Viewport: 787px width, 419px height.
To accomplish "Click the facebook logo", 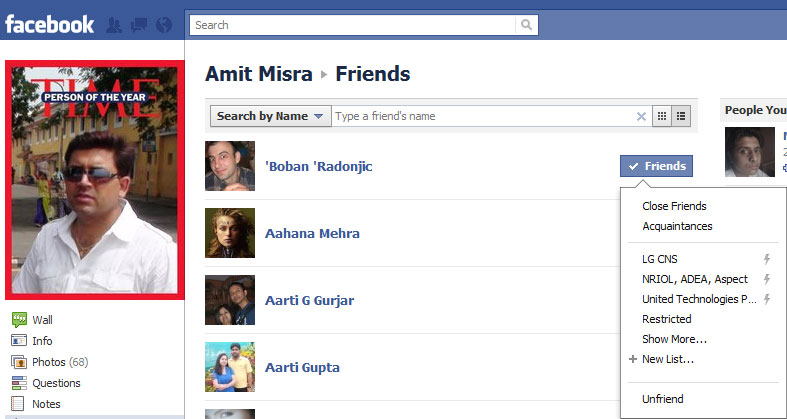I will 49,24.
